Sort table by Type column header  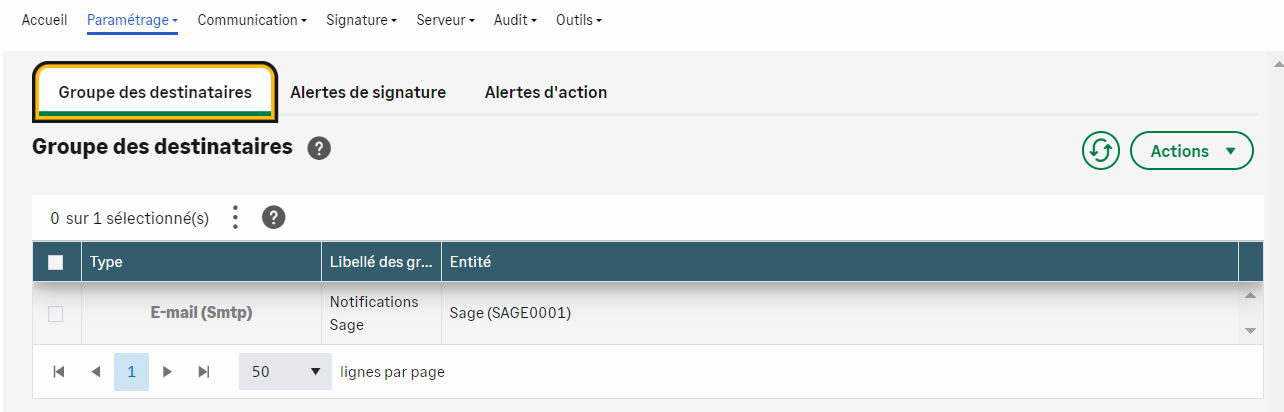(106, 262)
